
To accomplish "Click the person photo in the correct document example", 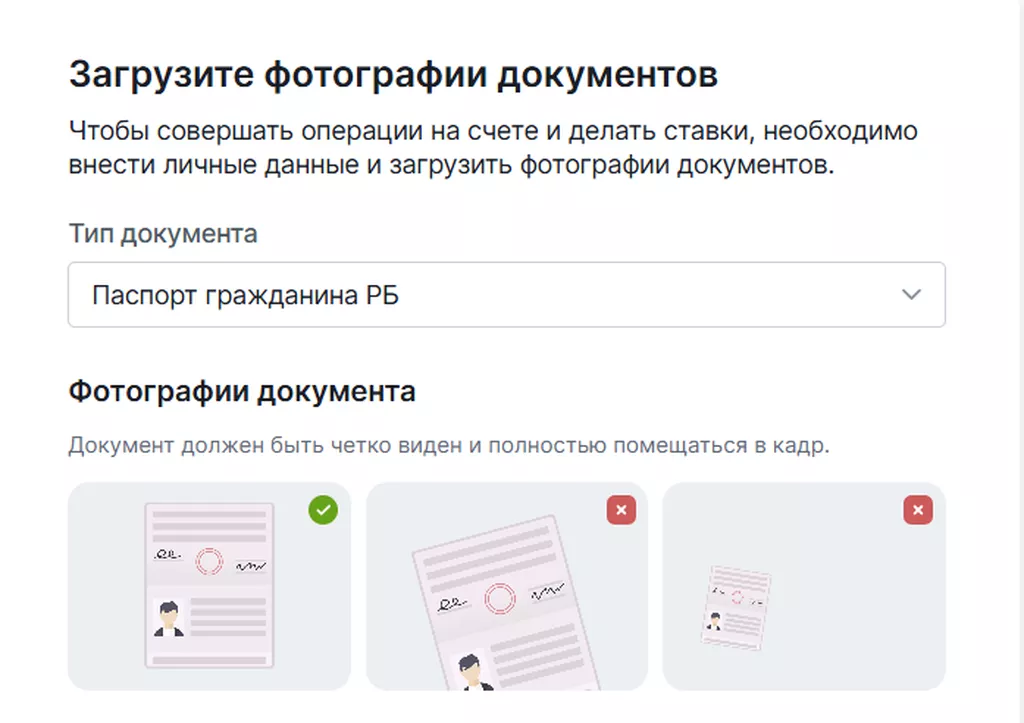I will 168,617.
